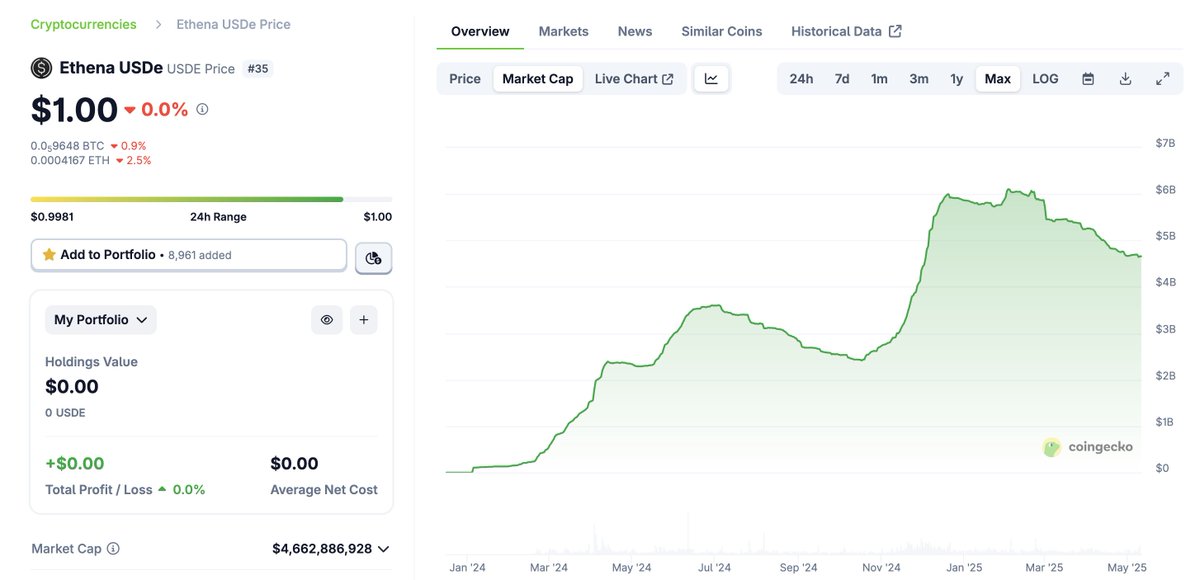Open the price info tooltip icon
1200x580 pixels.
202,109
